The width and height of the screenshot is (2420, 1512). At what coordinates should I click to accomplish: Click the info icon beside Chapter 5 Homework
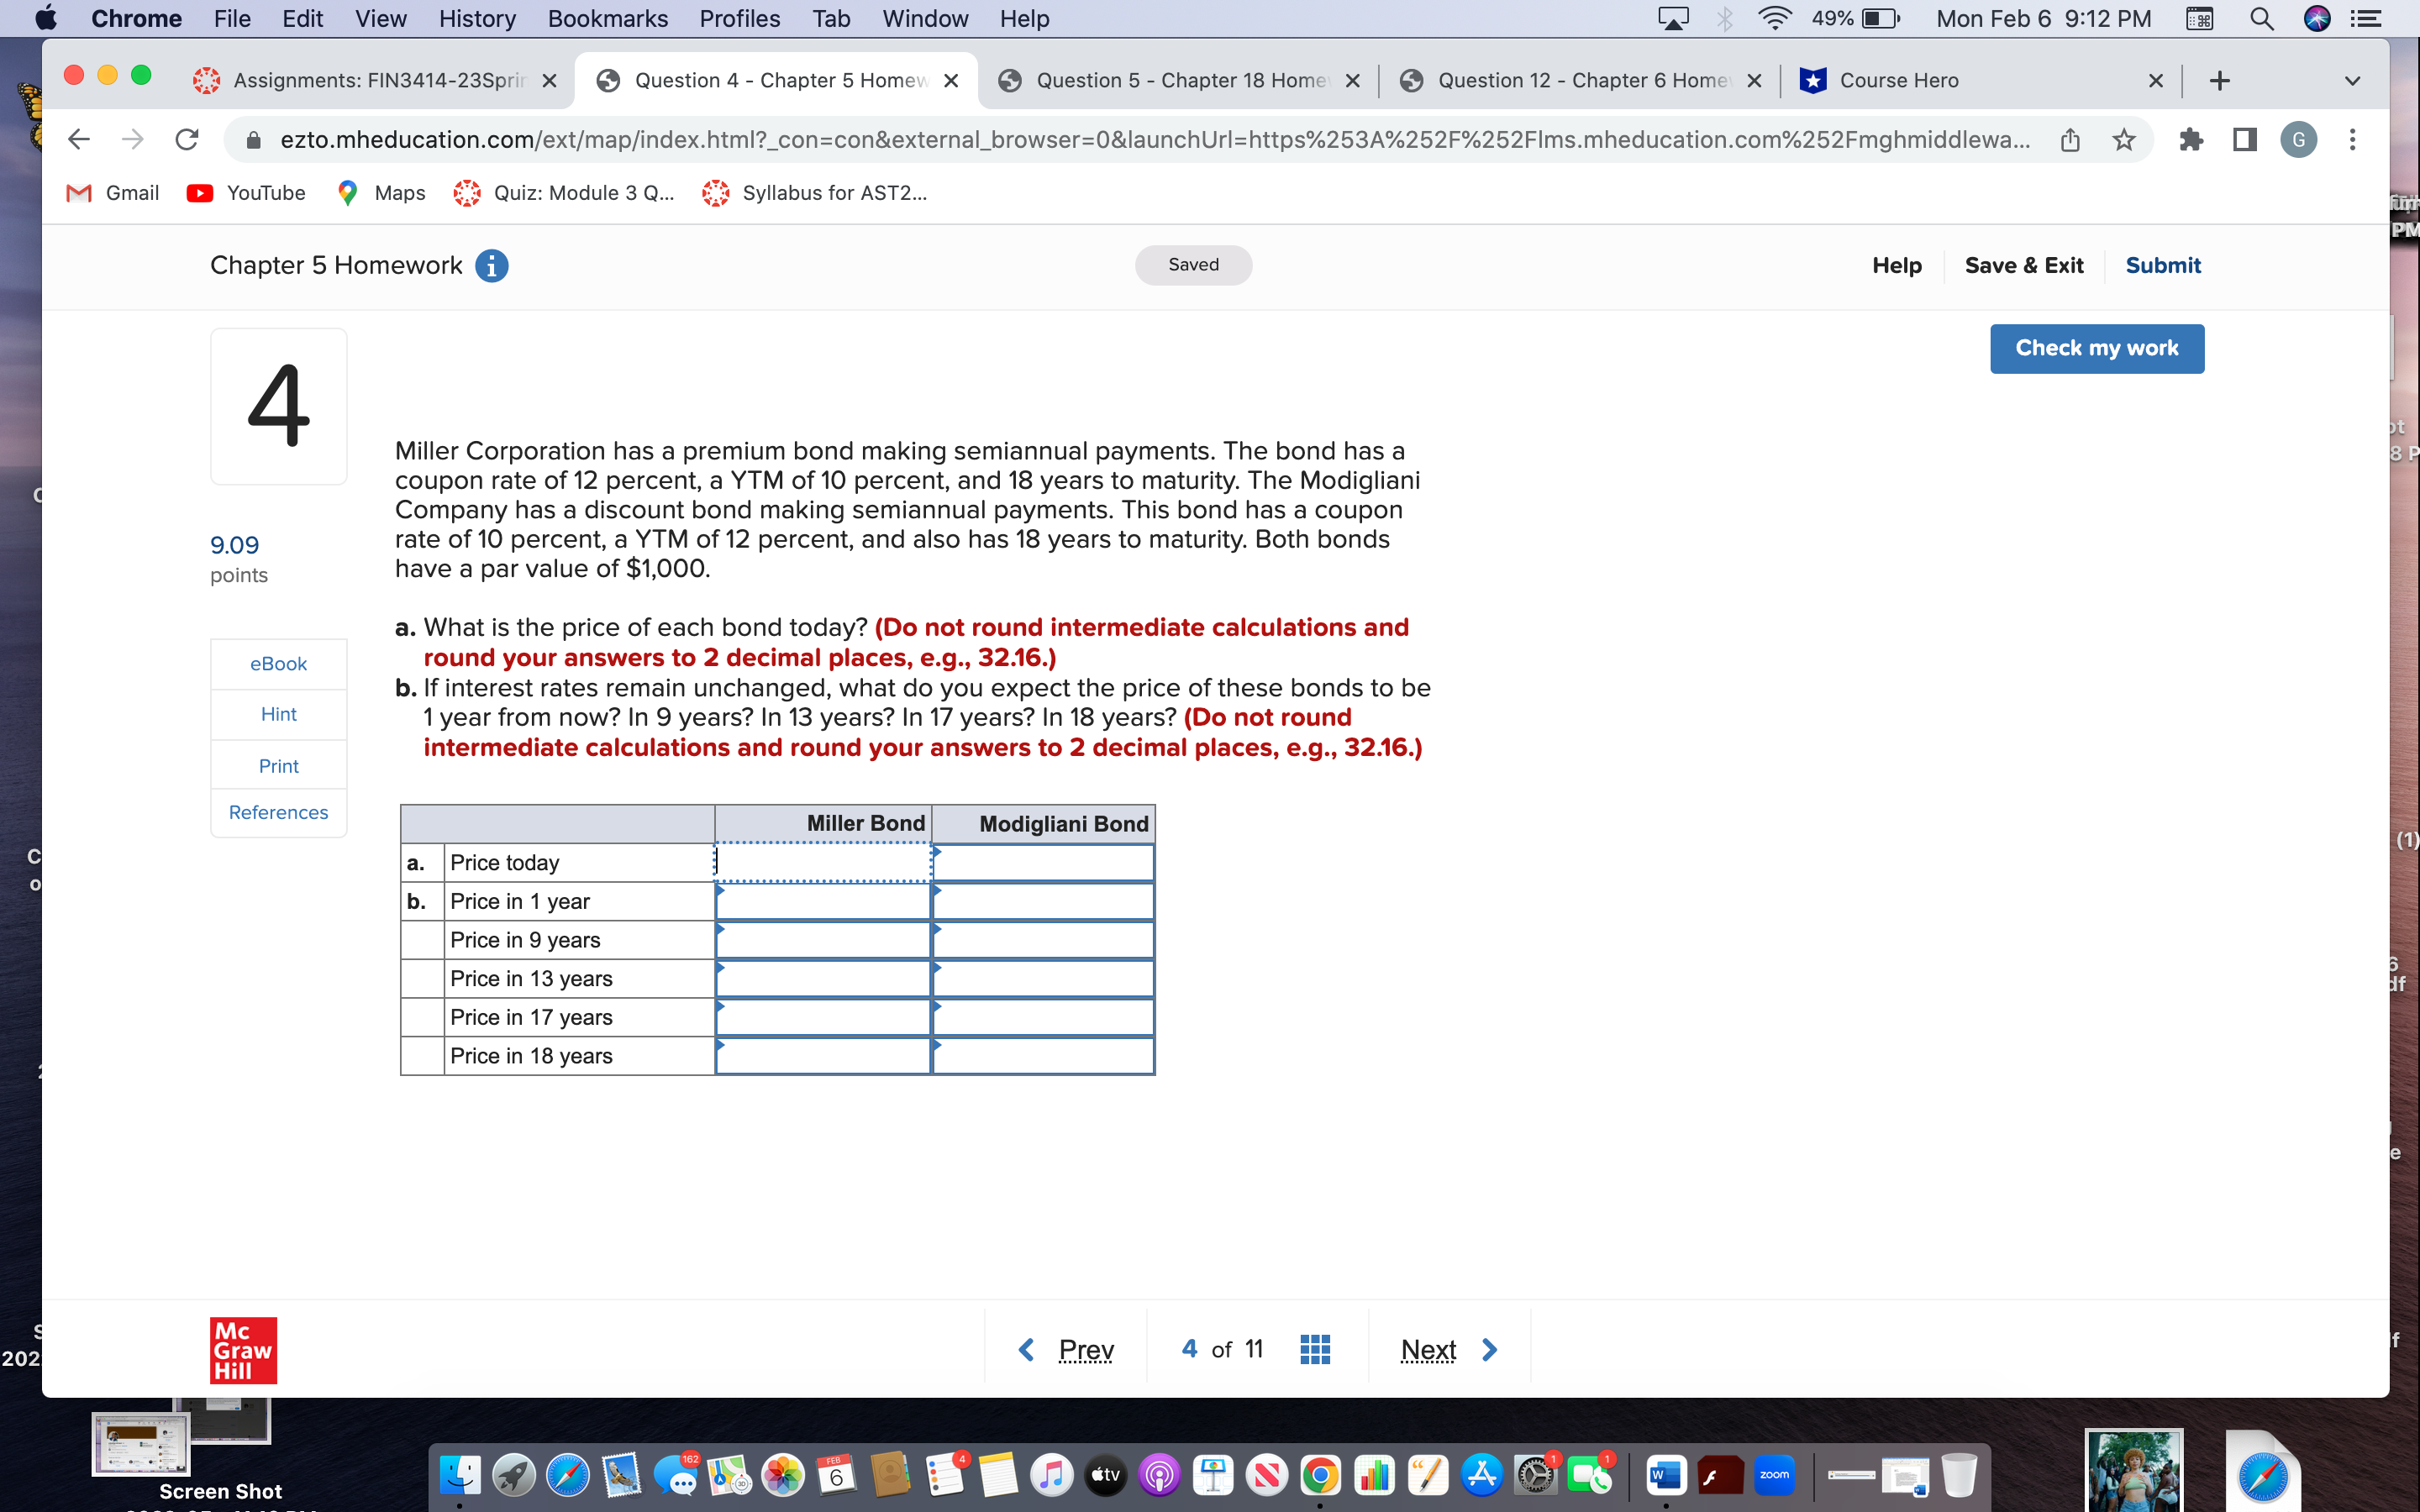(492, 265)
